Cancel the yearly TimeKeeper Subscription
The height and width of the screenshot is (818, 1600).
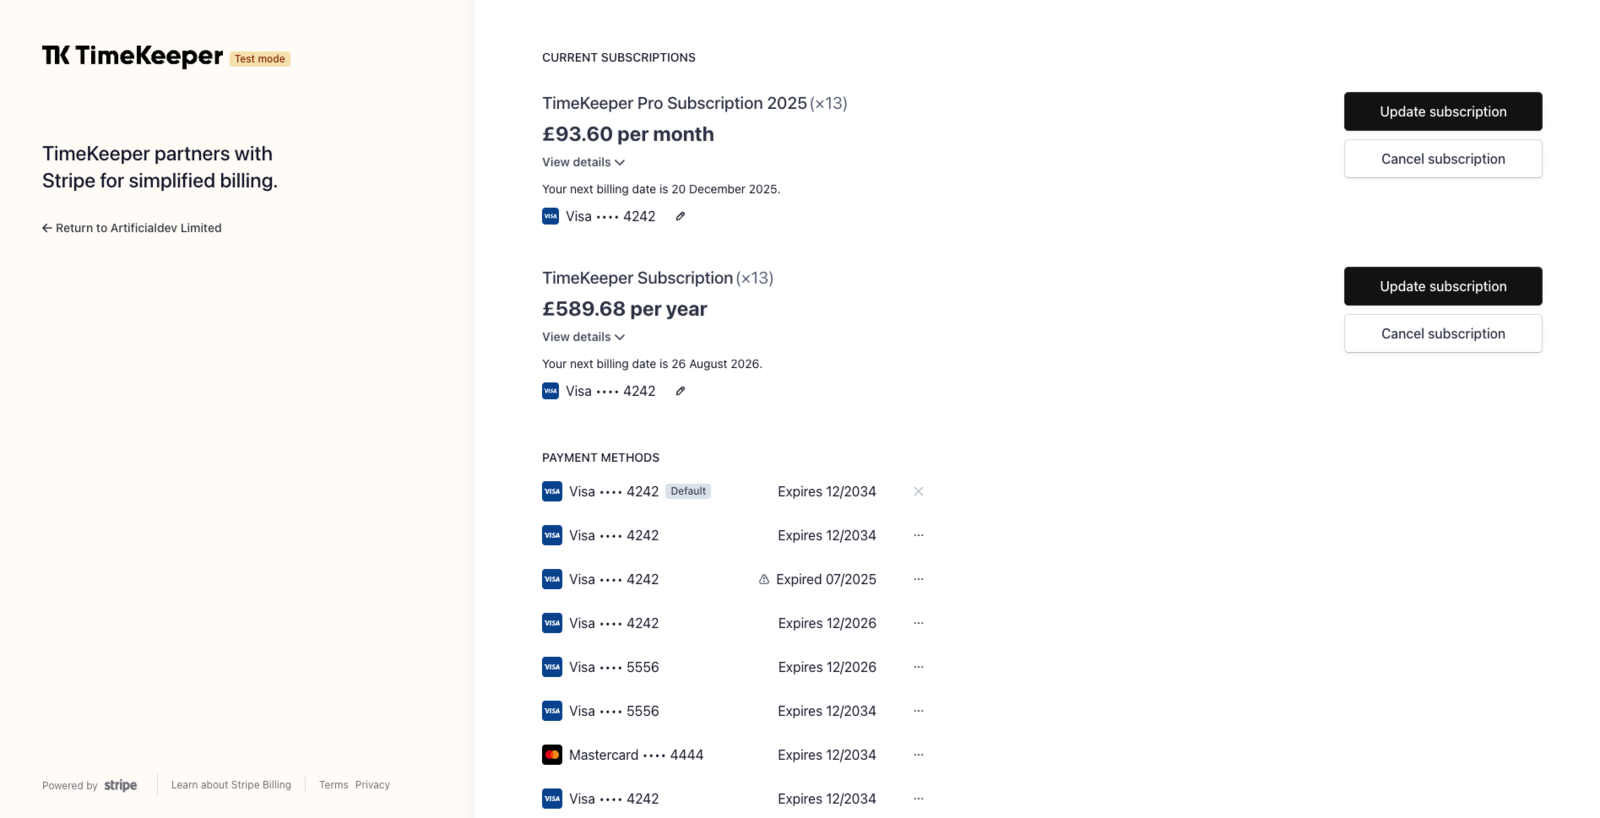pos(1443,334)
